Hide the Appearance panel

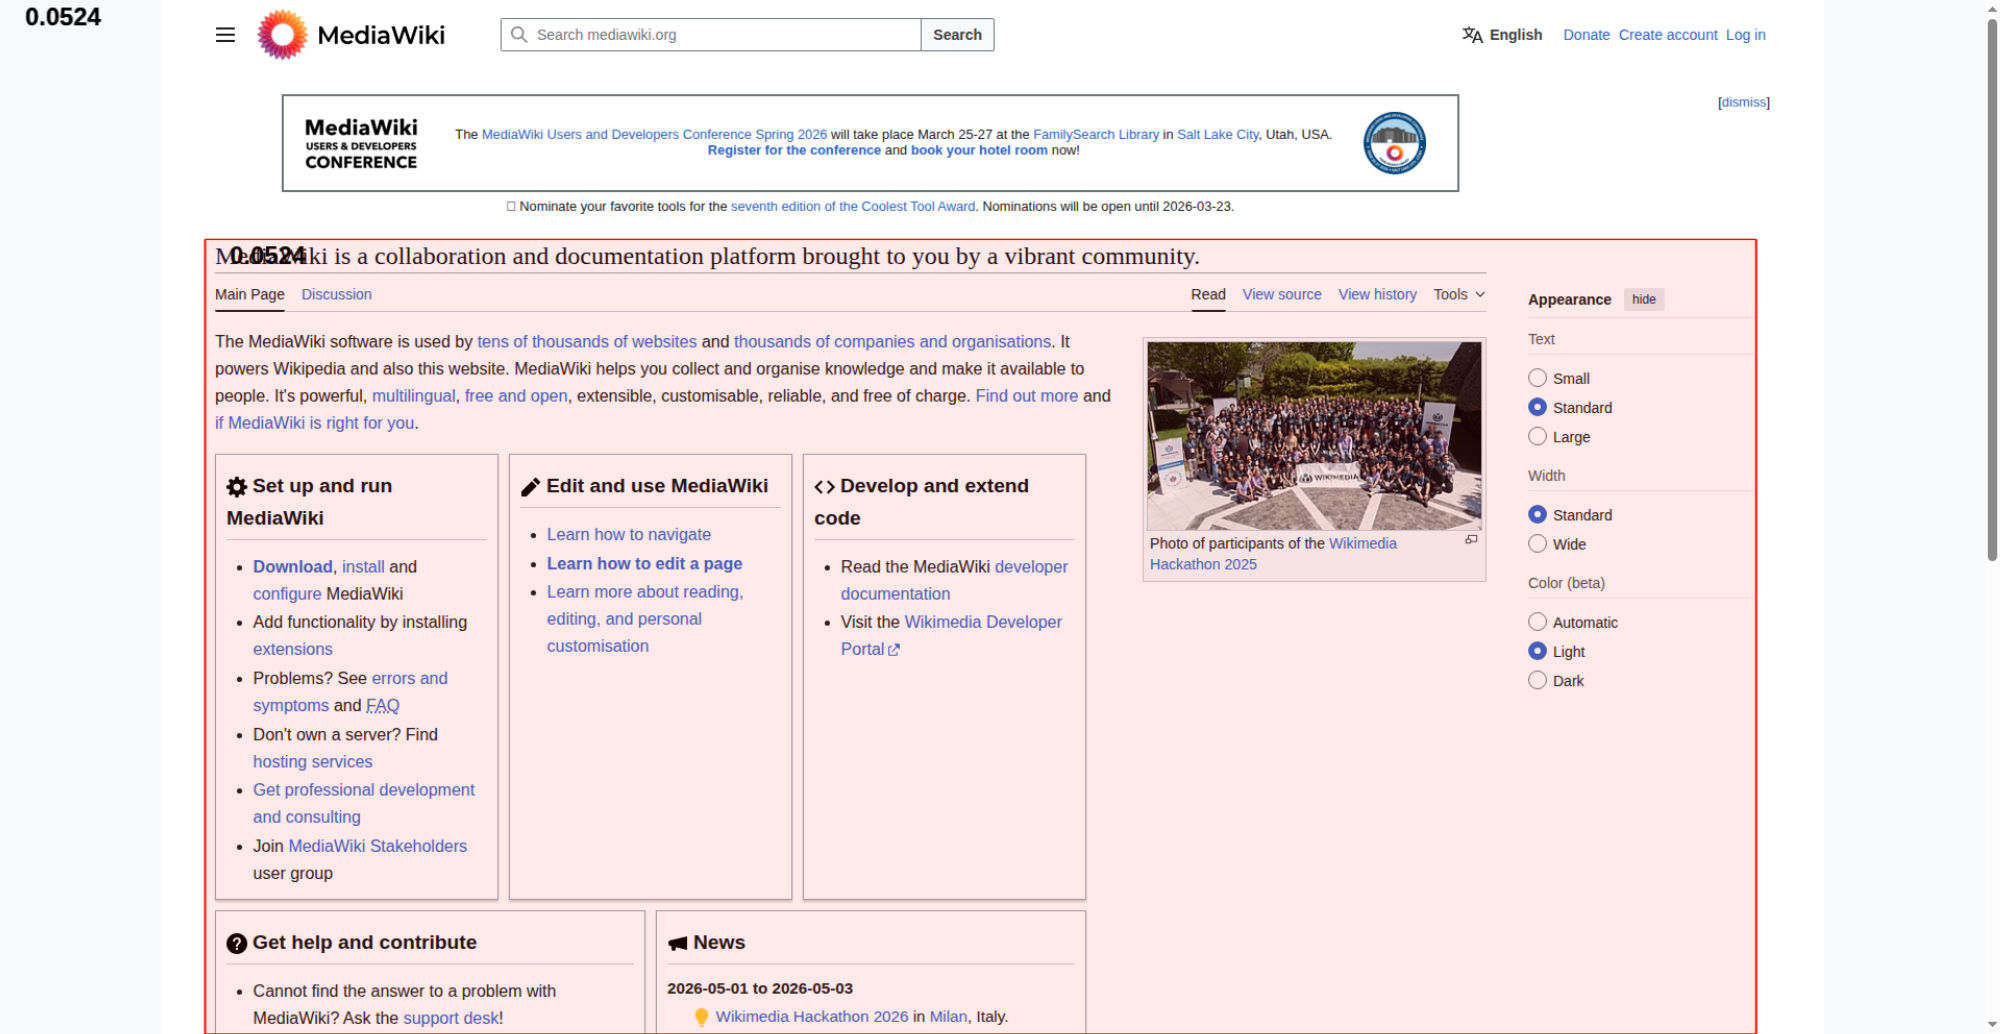(1643, 299)
